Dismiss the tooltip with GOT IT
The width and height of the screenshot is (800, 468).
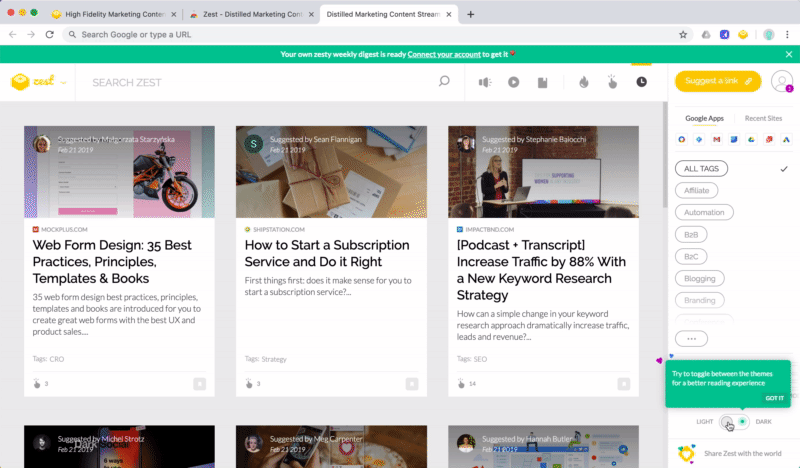click(x=774, y=398)
